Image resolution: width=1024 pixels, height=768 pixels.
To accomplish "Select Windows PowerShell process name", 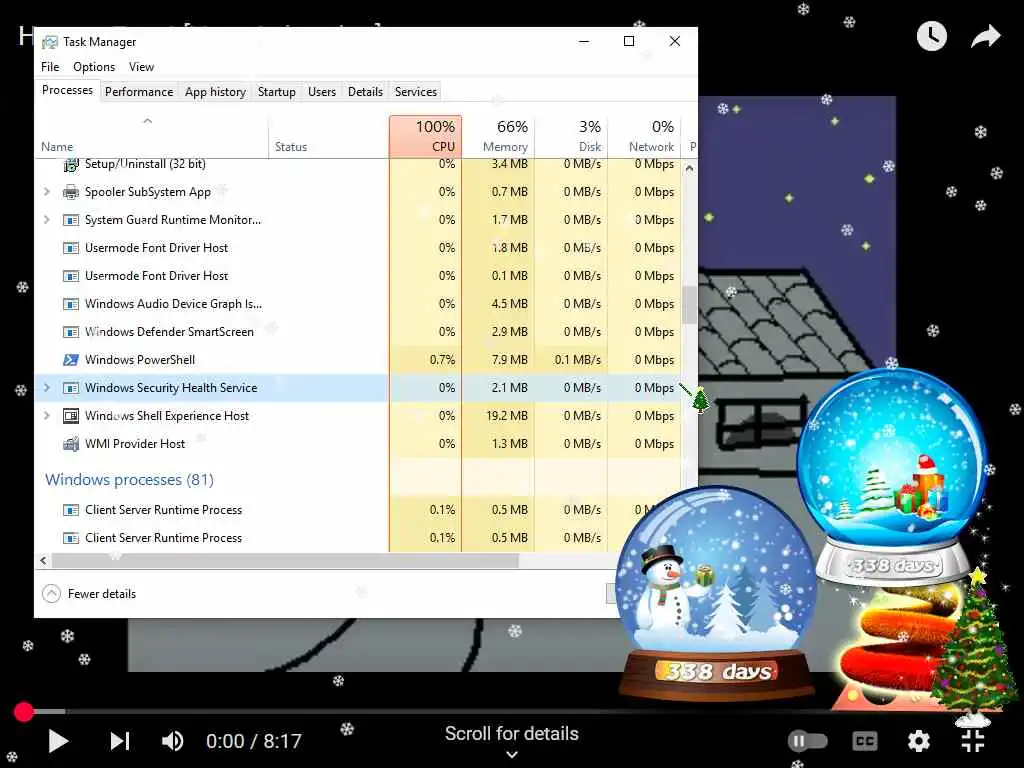I will (x=140, y=360).
